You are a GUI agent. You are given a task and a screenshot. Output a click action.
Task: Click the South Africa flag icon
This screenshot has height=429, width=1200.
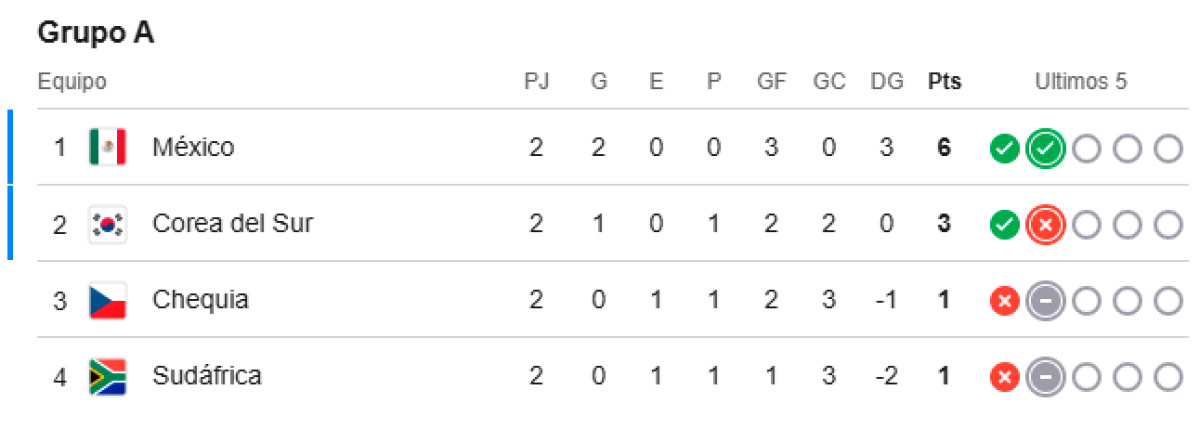(x=107, y=376)
